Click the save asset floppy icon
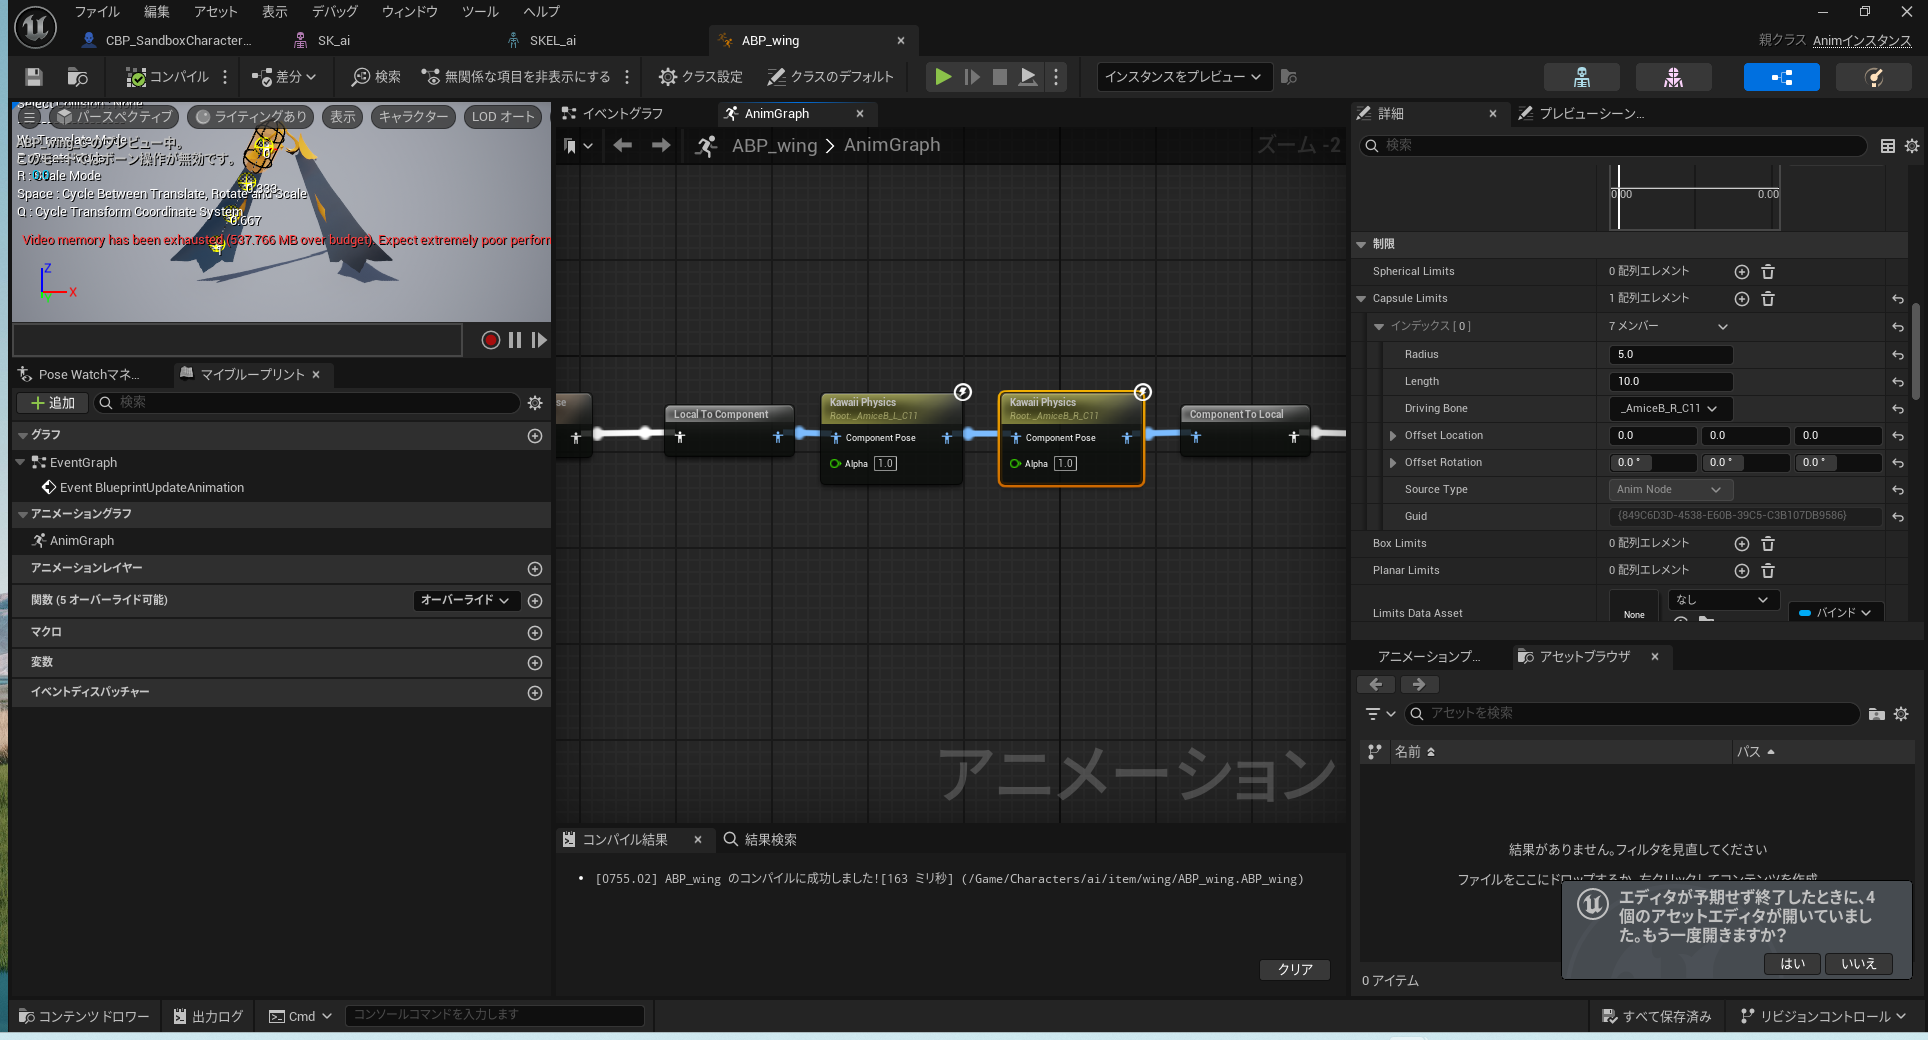 pyautogui.click(x=34, y=77)
